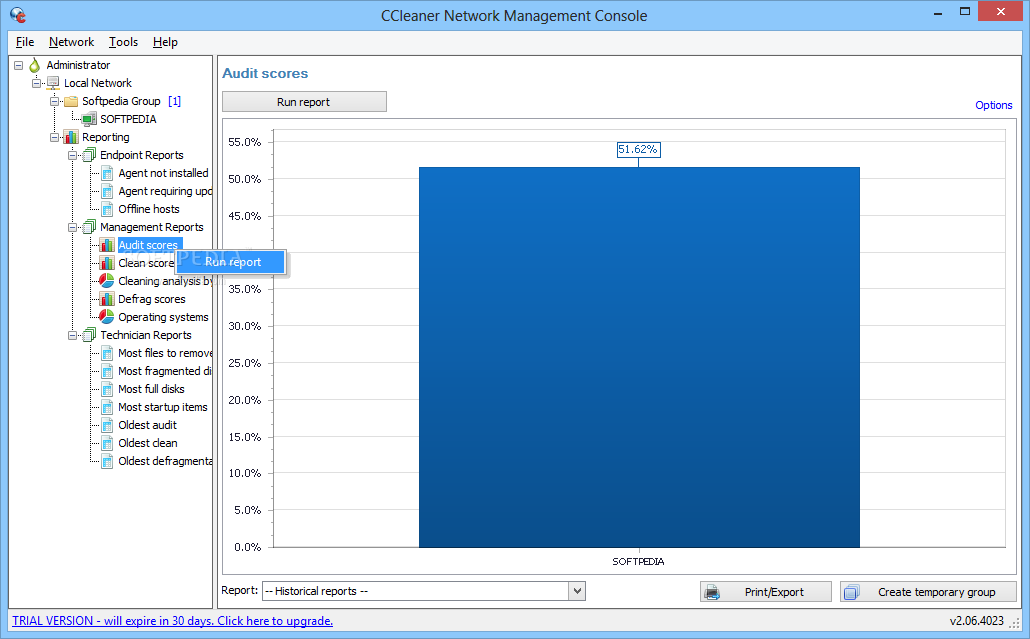Click the window resize grip corner

(1014, 623)
